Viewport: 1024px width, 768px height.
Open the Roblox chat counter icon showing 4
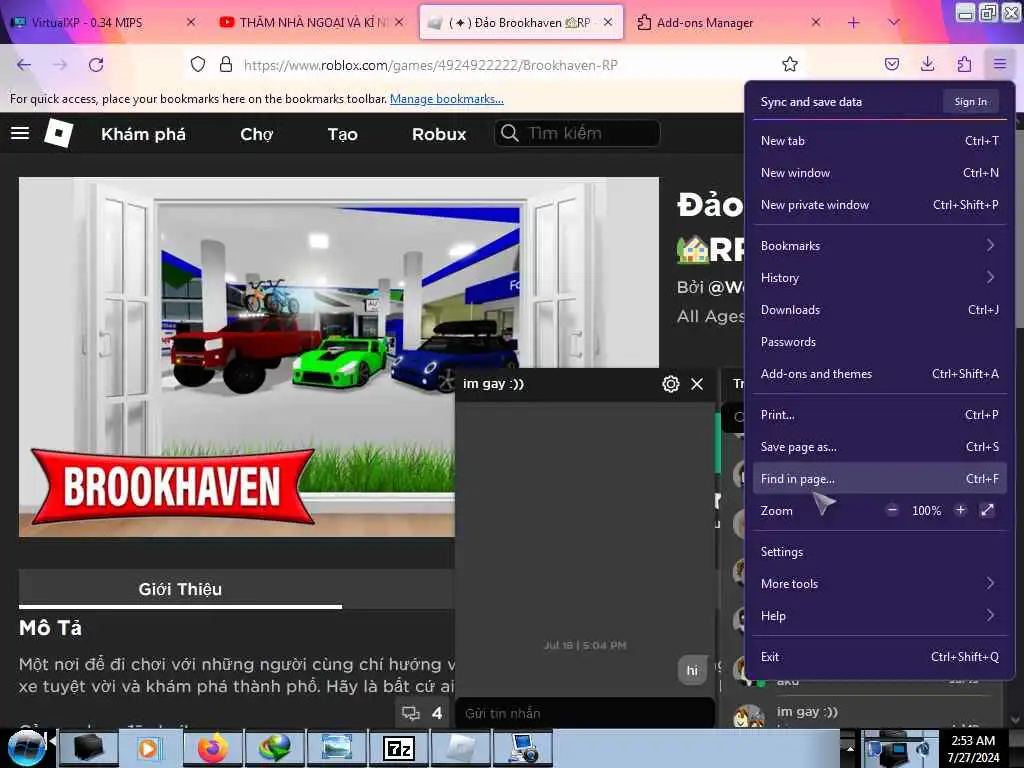point(422,713)
